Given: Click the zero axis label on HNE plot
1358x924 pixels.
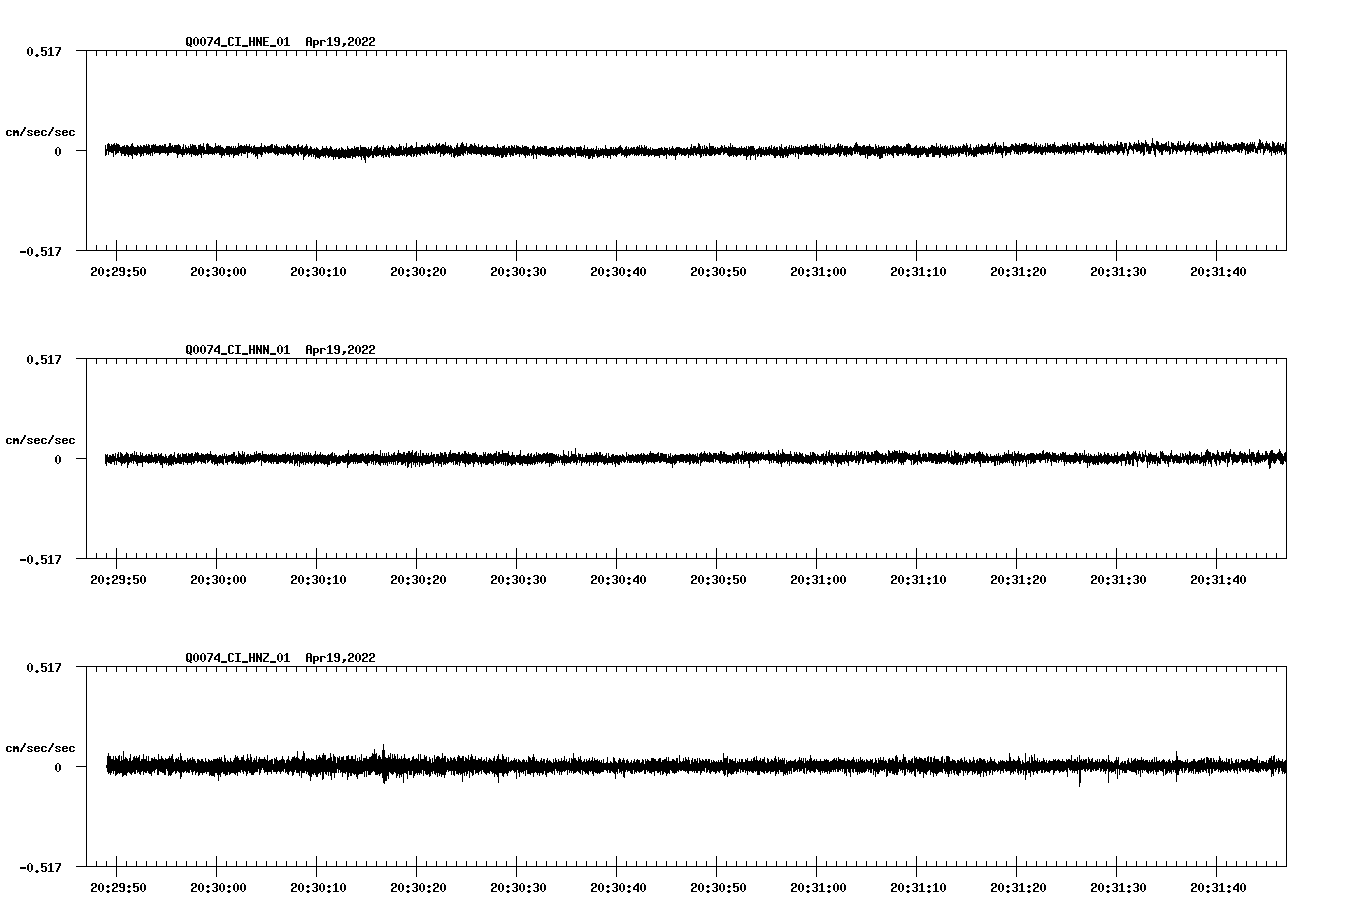Looking at the screenshot, I should point(58,151).
